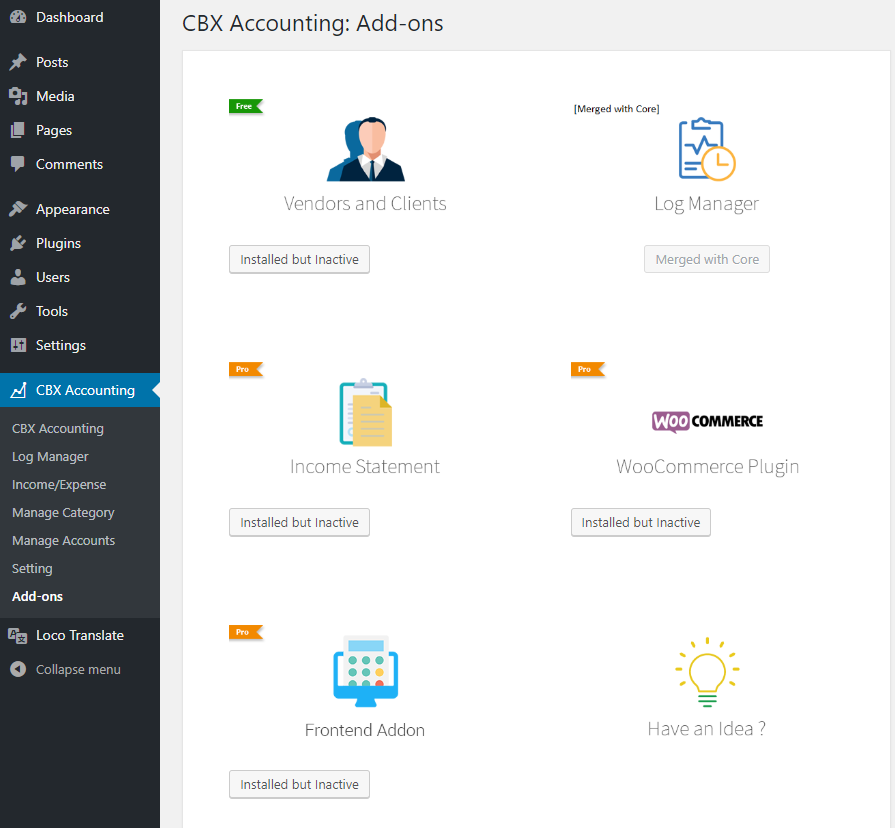Click the Vendors and Clients avatar icon
This screenshot has width=895, height=828.
coord(365,148)
